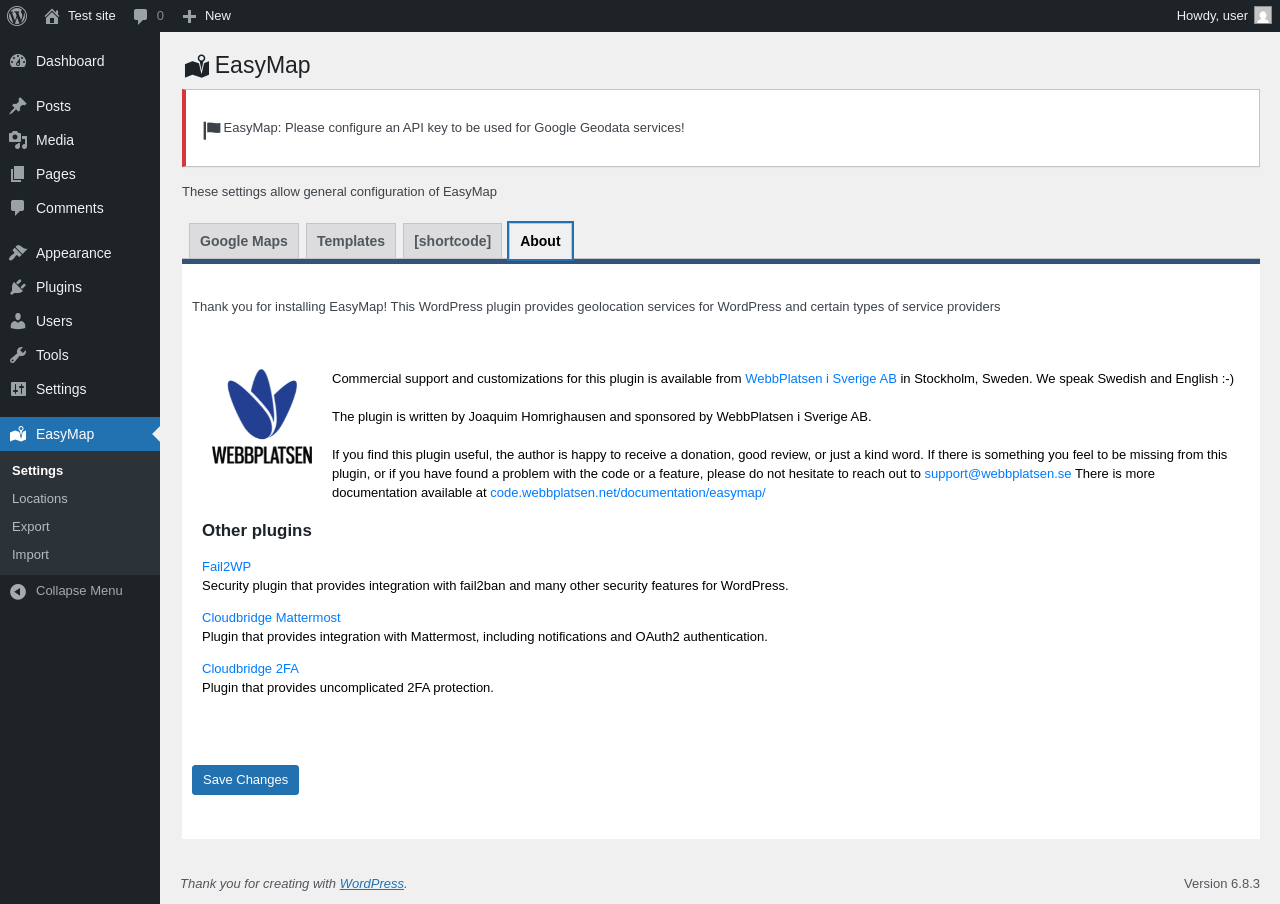Open Test site home icon

(x=52, y=16)
